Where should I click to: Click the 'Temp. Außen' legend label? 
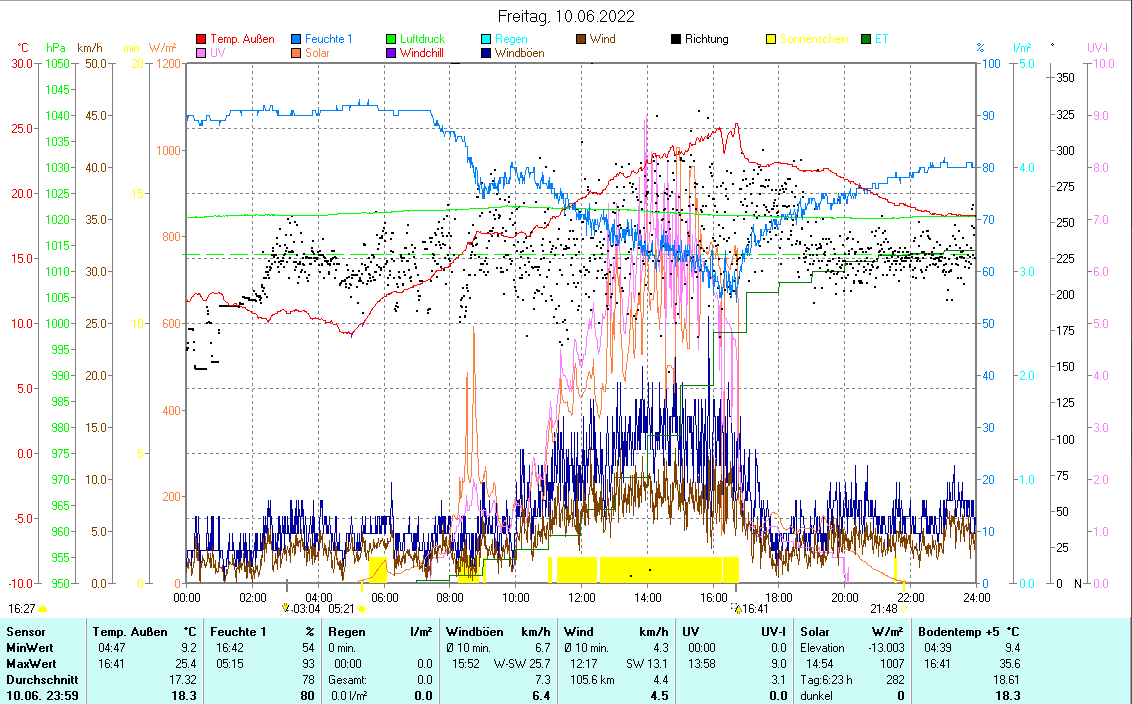point(243,39)
